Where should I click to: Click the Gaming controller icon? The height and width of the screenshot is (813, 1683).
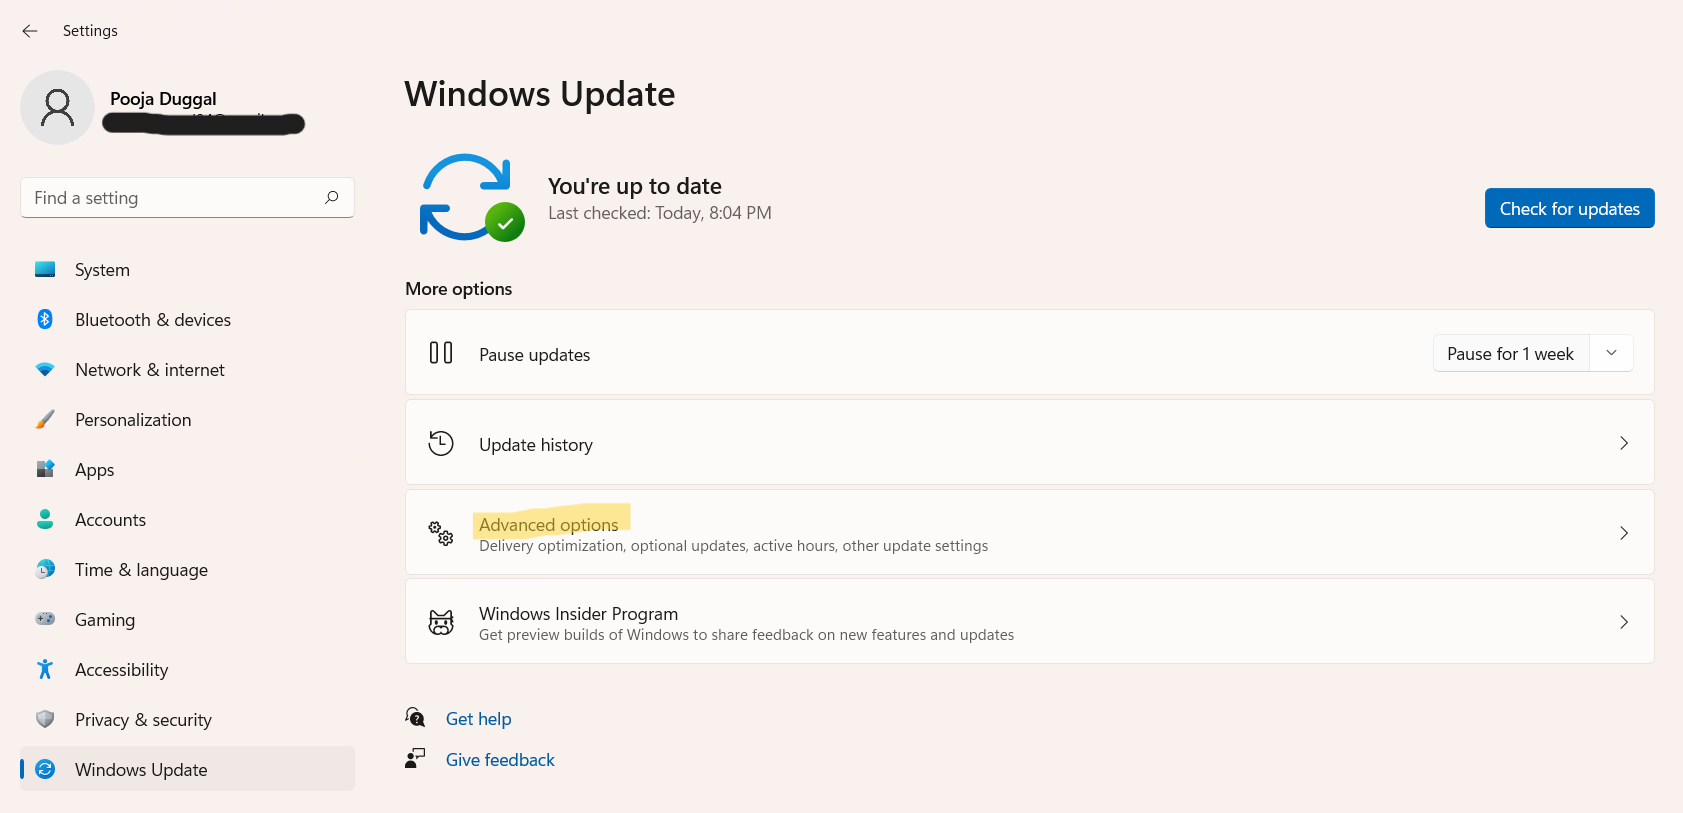[45, 619]
